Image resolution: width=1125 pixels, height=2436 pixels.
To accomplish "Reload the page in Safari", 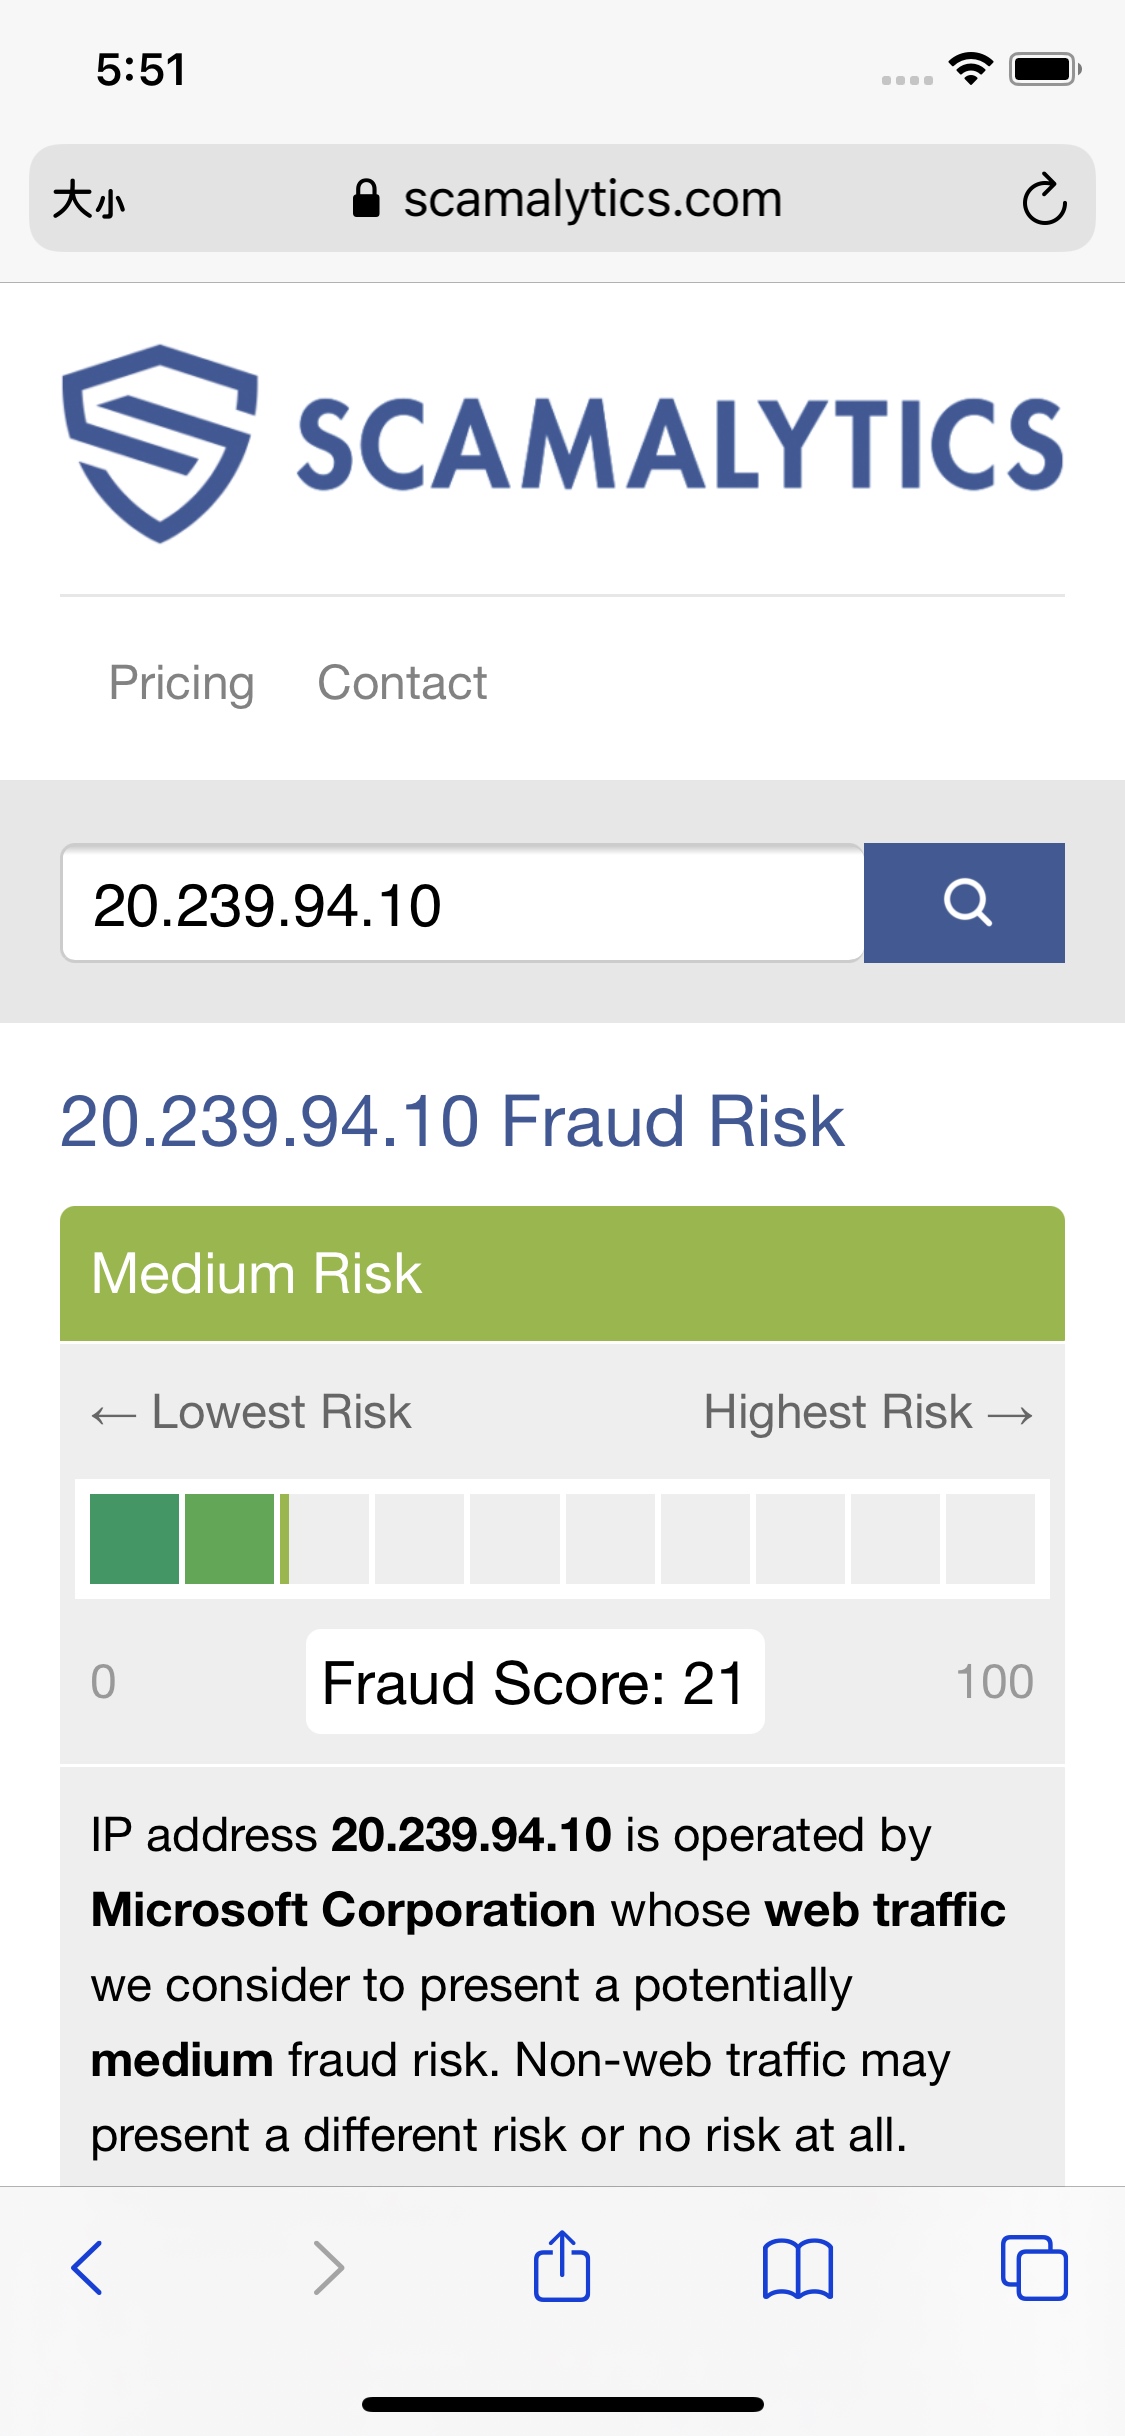I will tap(1044, 199).
